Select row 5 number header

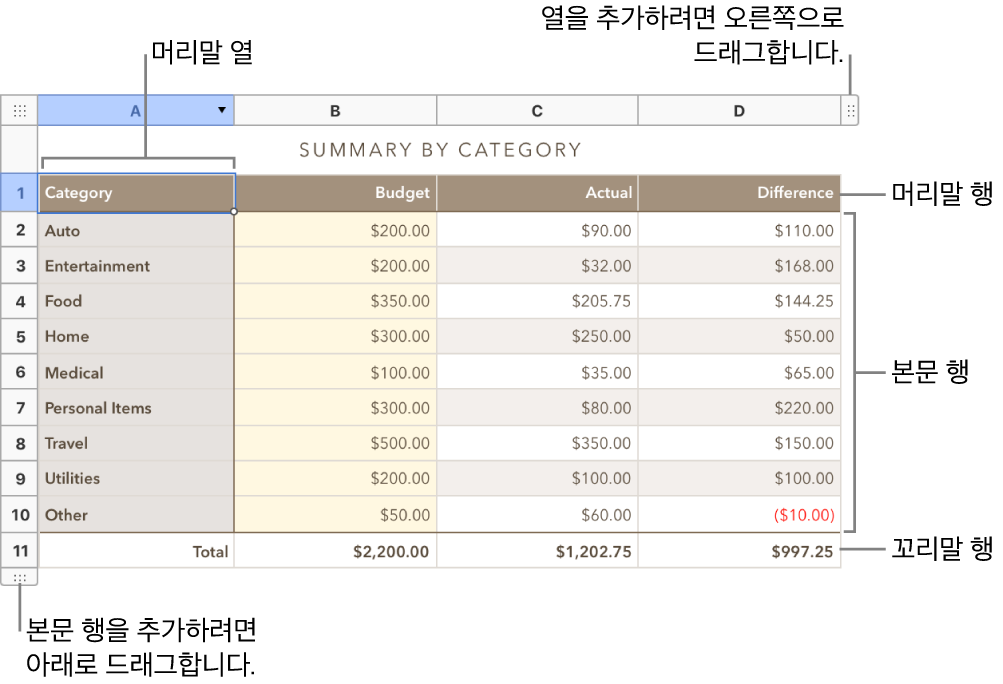click(x=20, y=337)
